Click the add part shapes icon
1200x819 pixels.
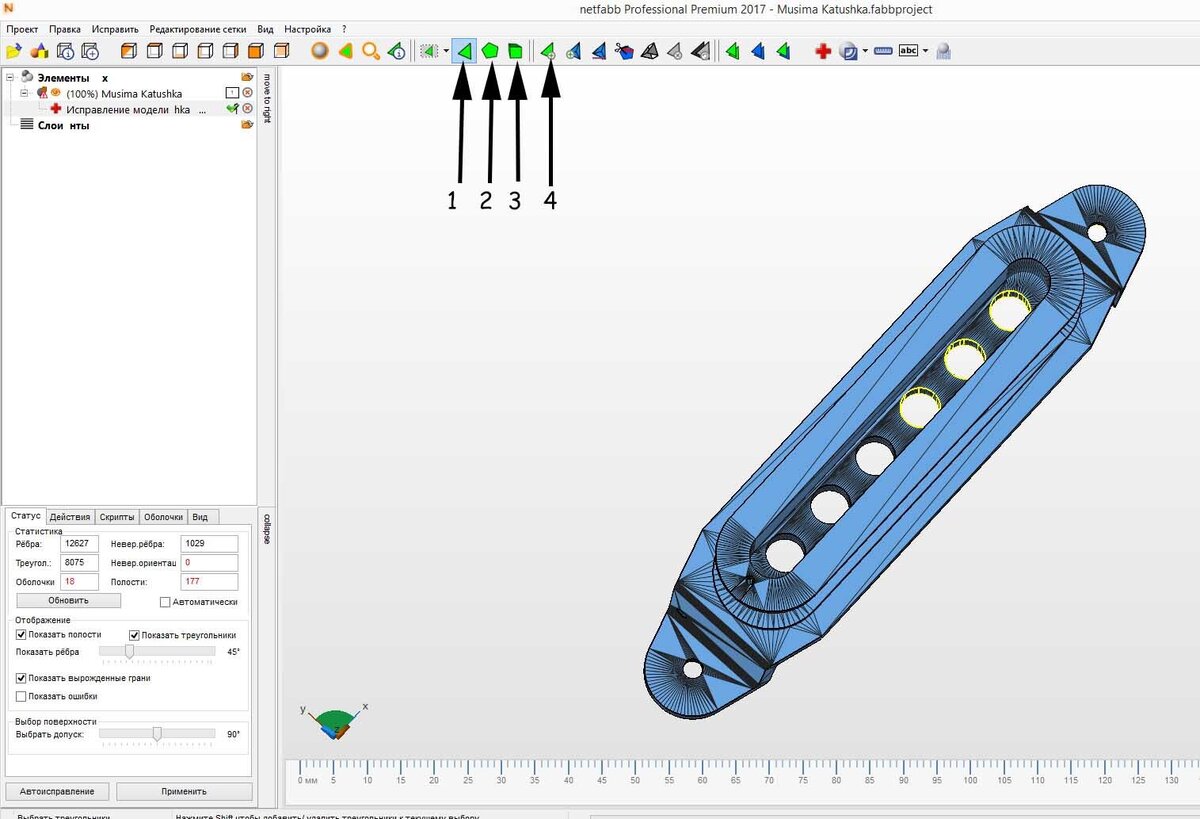coord(39,51)
